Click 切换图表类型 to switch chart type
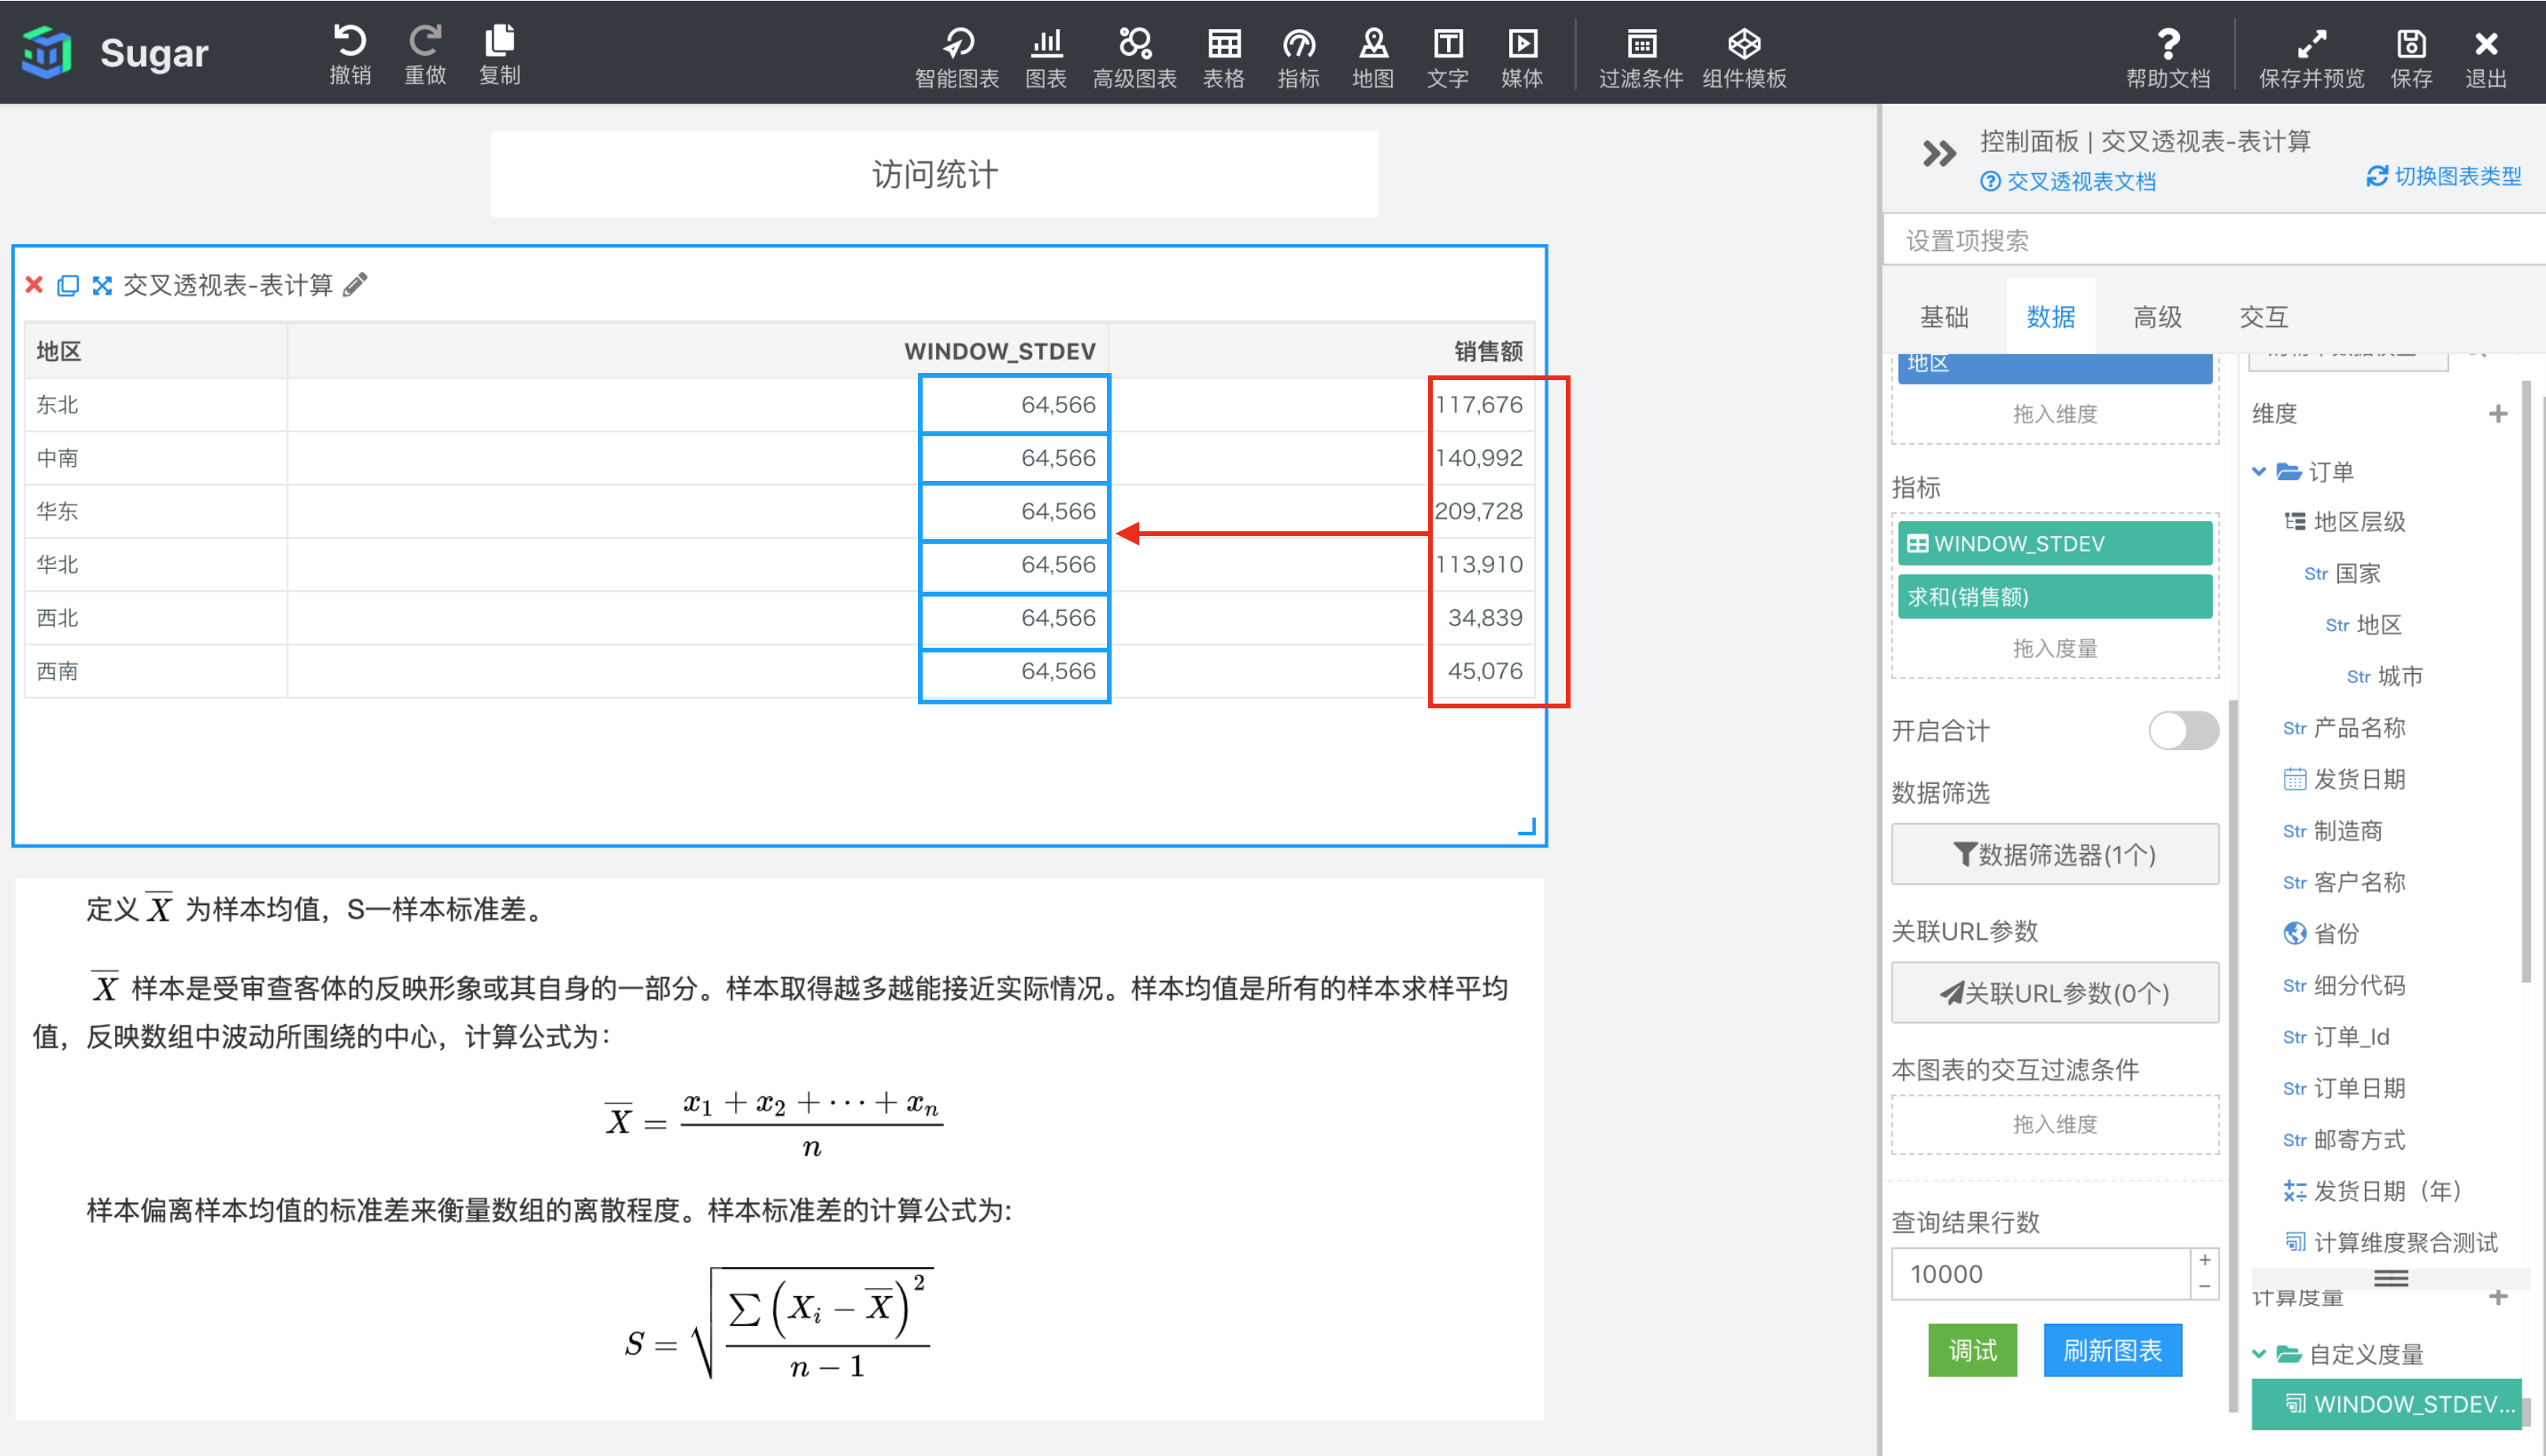The width and height of the screenshot is (2546, 1456). coord(2443,176)
